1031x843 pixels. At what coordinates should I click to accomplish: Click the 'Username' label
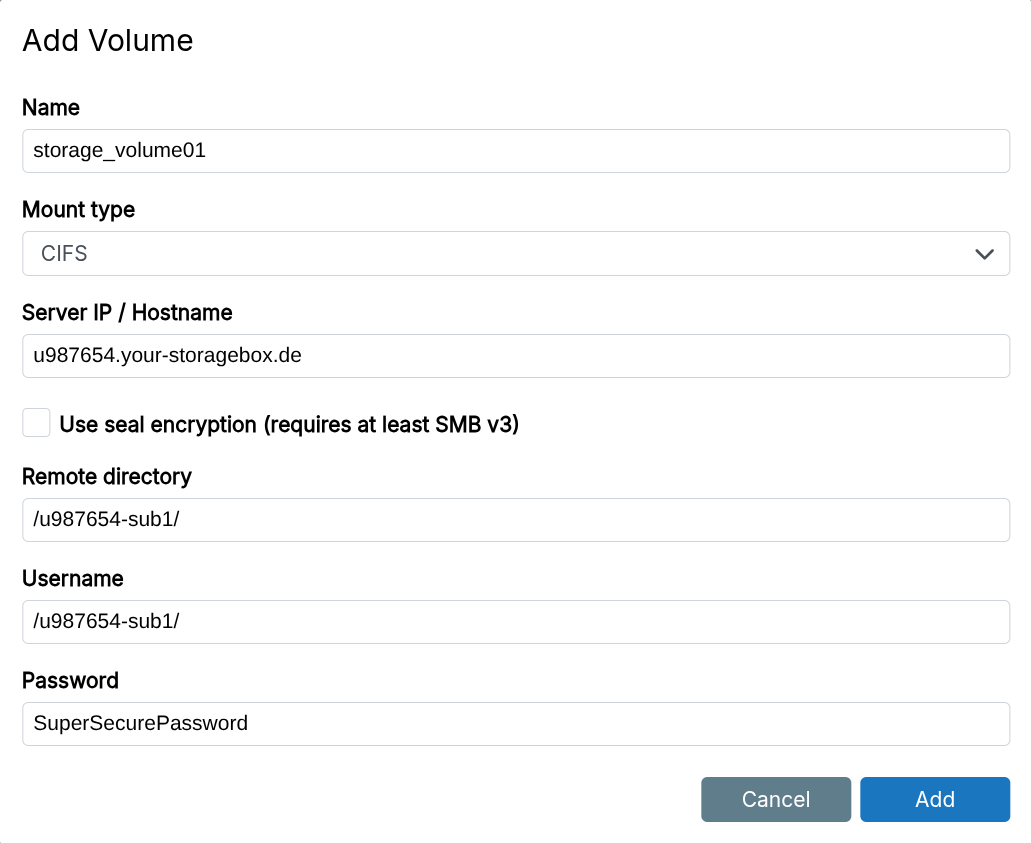click(73, 578)
